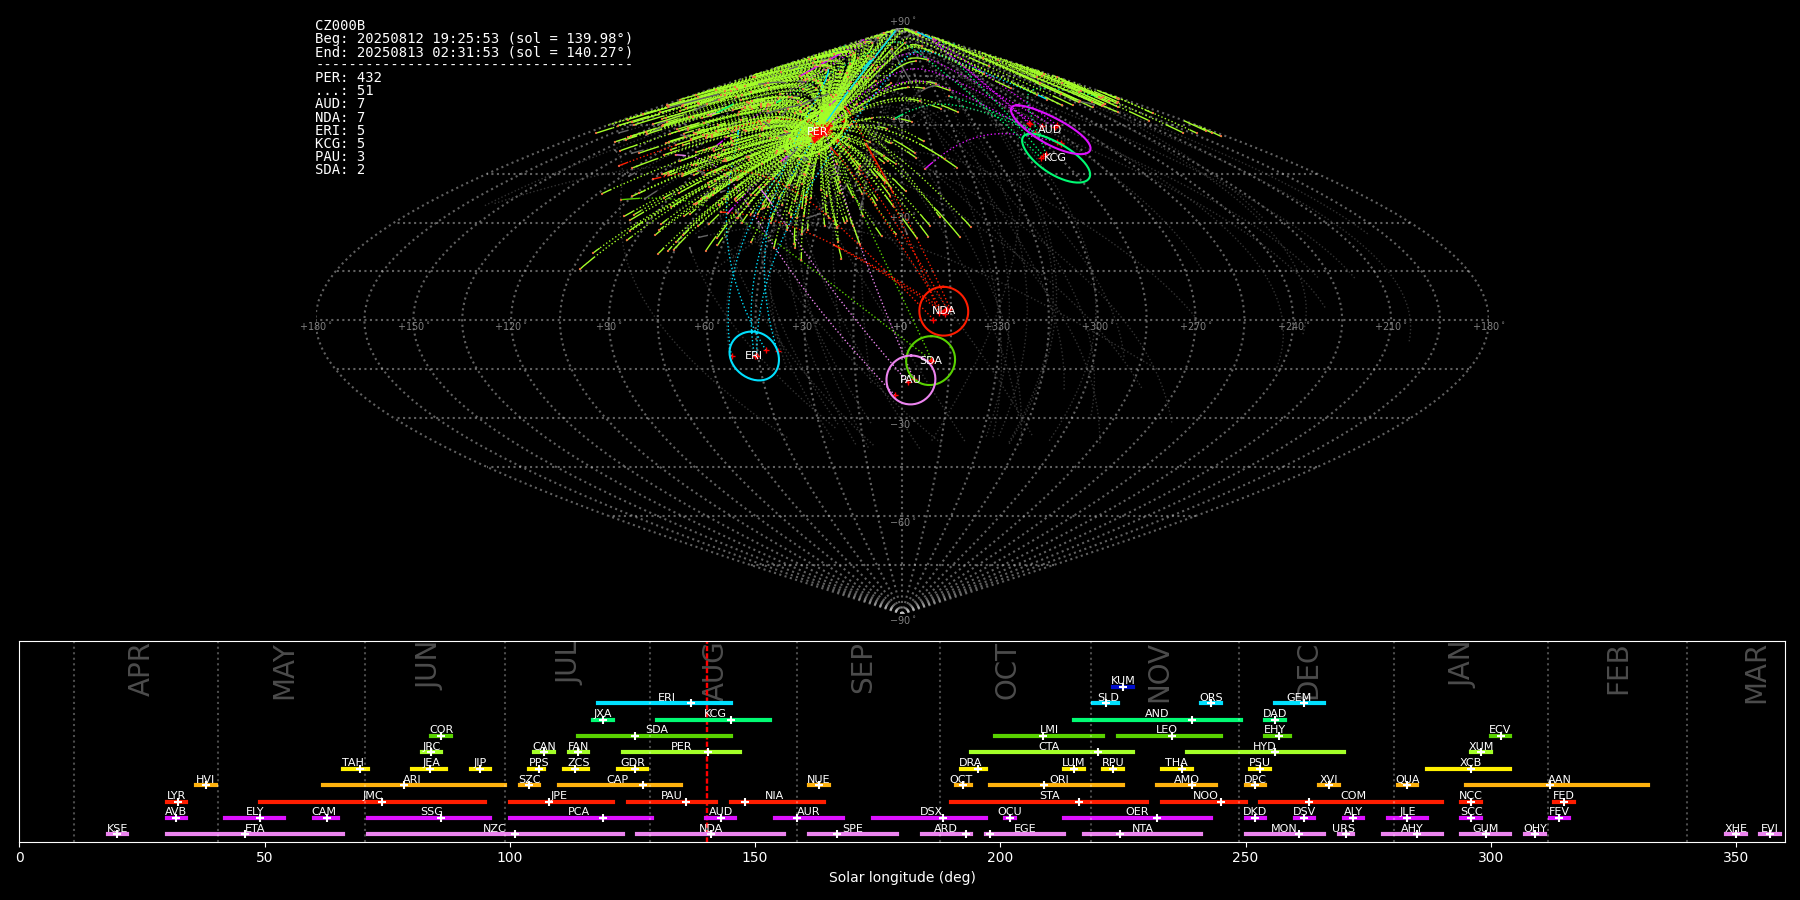
Task: Click the Beg: 20250812 19:25:53 line
Action: pyautogui.click(x=474, y=39)
